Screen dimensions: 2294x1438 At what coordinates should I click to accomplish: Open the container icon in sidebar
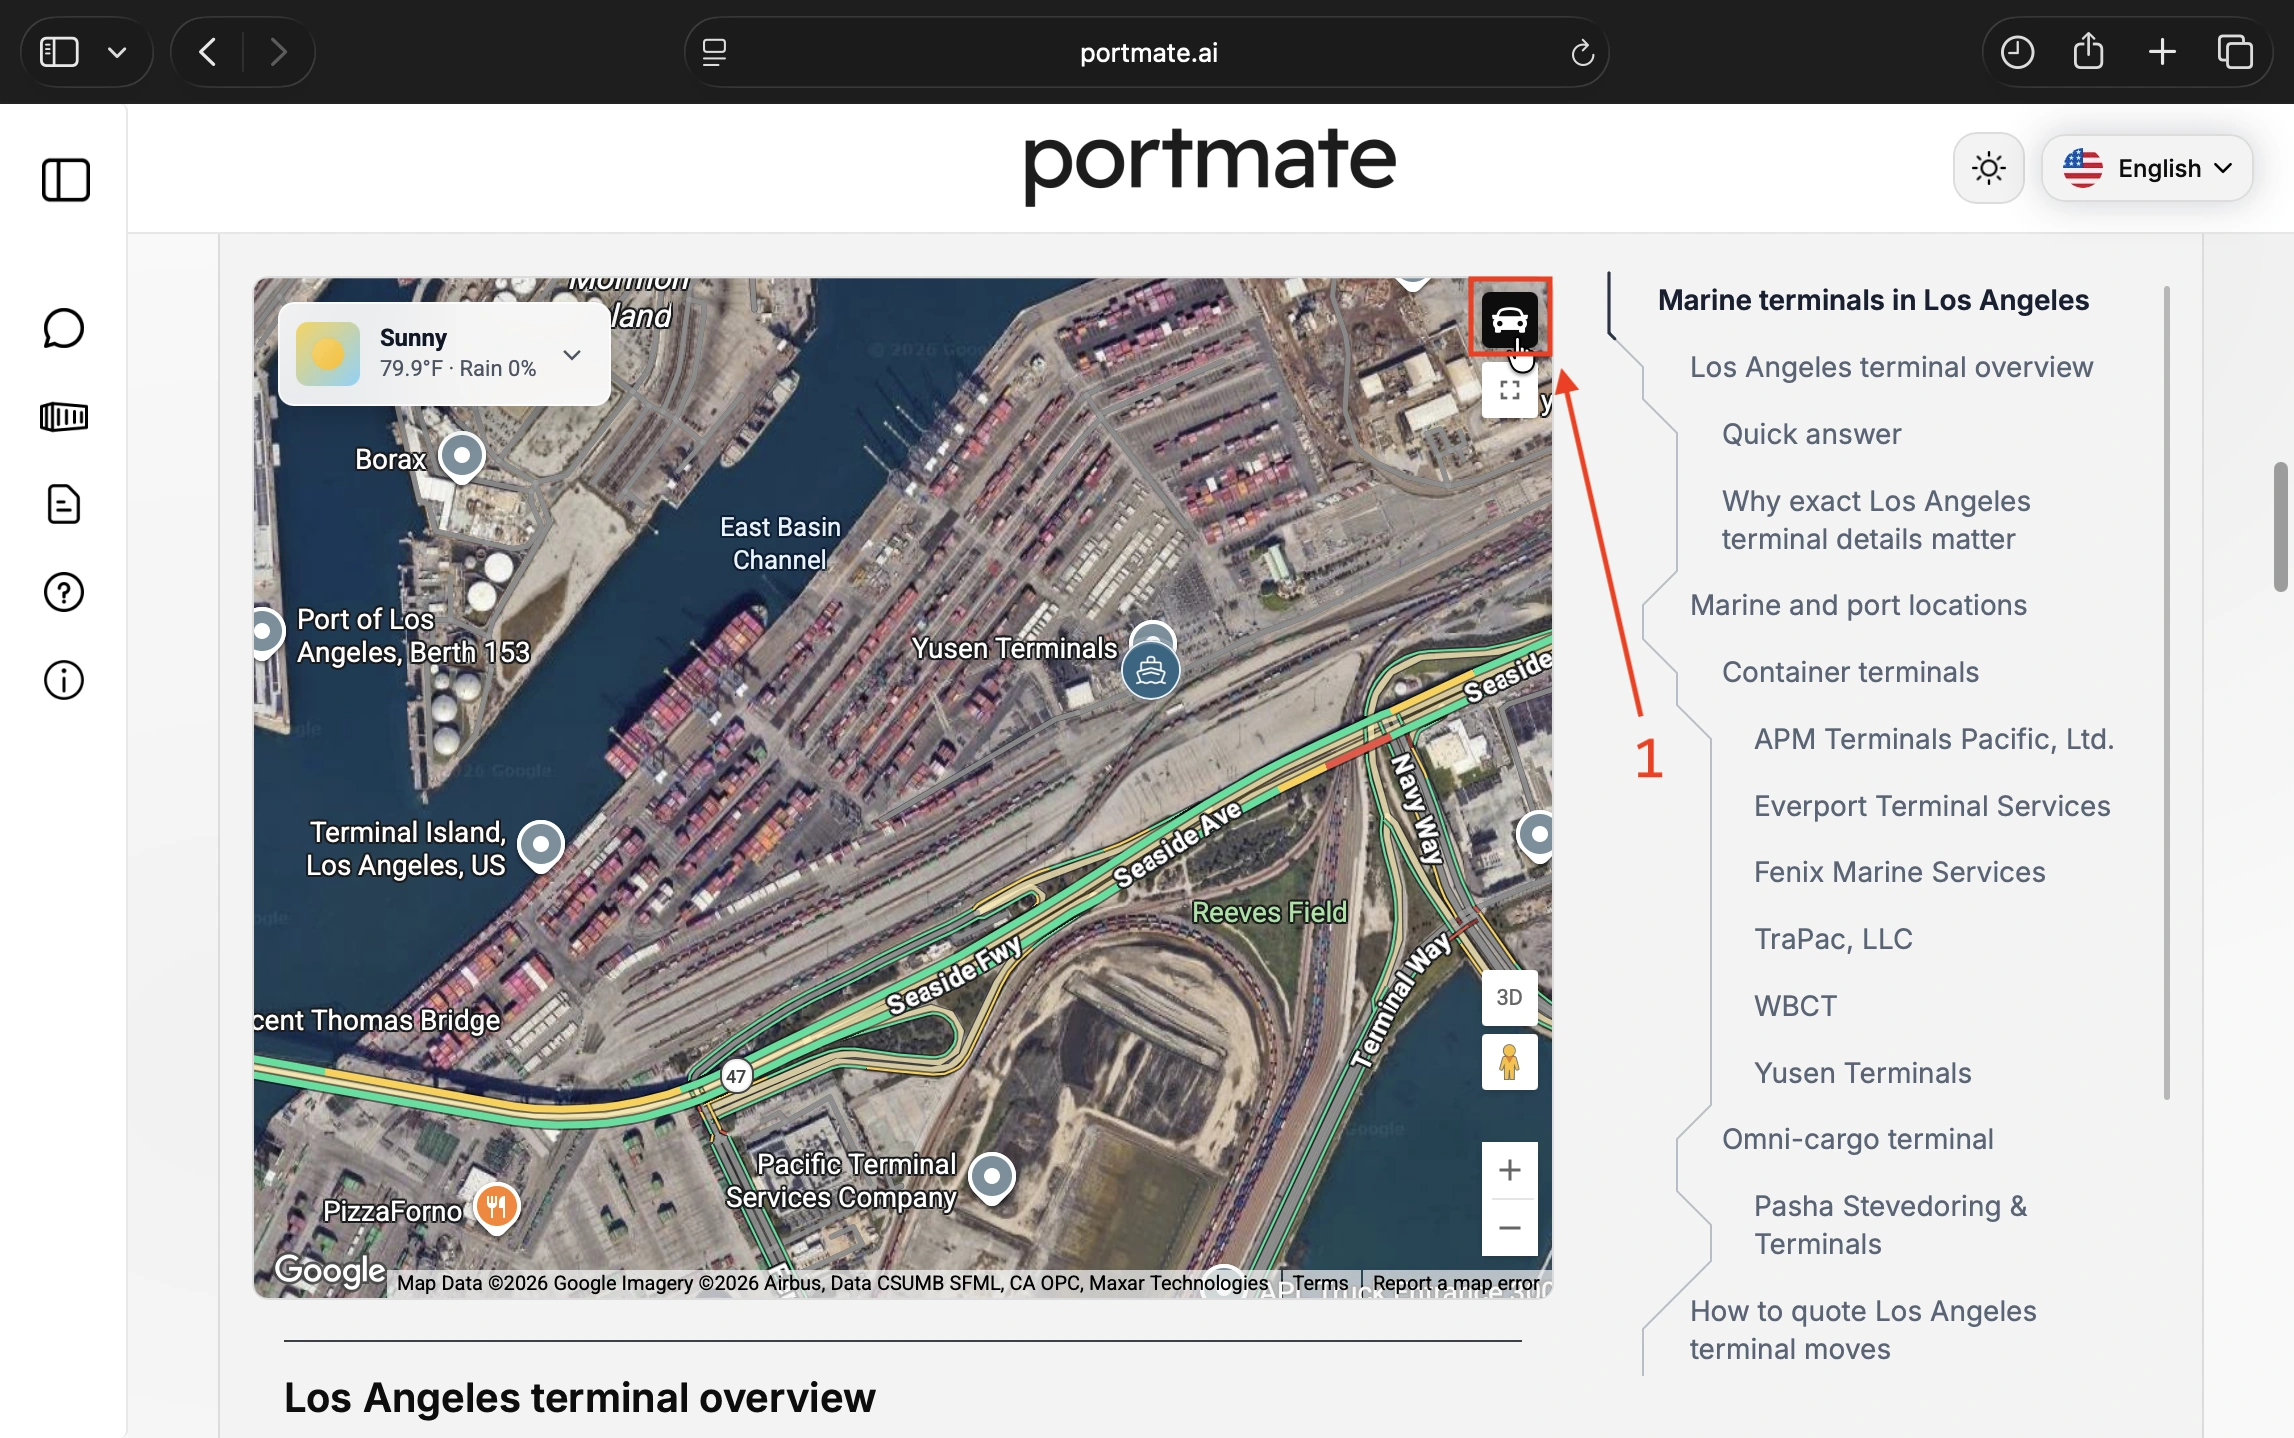pos(64,416)
